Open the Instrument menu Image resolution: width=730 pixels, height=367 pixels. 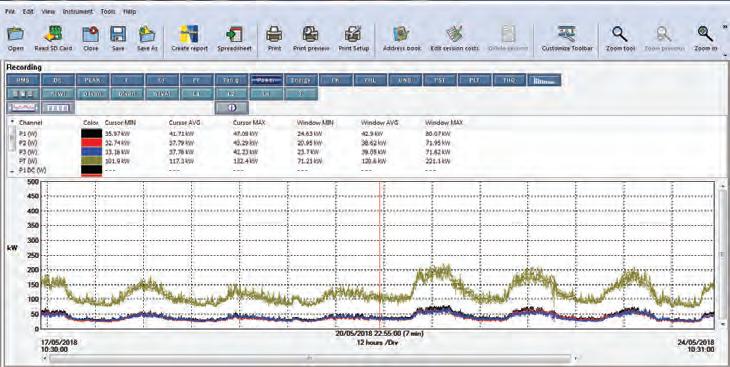tap(77, 11)
